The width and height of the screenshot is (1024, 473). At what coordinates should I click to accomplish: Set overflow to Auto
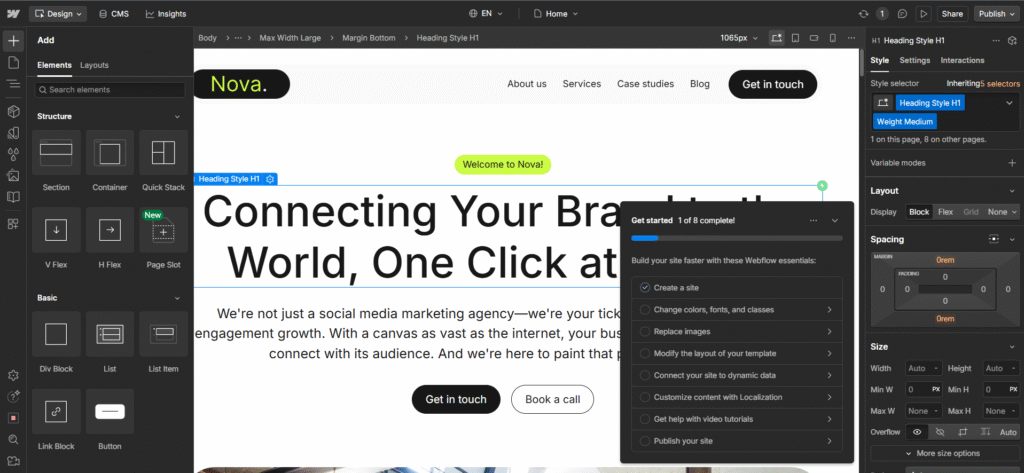tap(1008, 432)
